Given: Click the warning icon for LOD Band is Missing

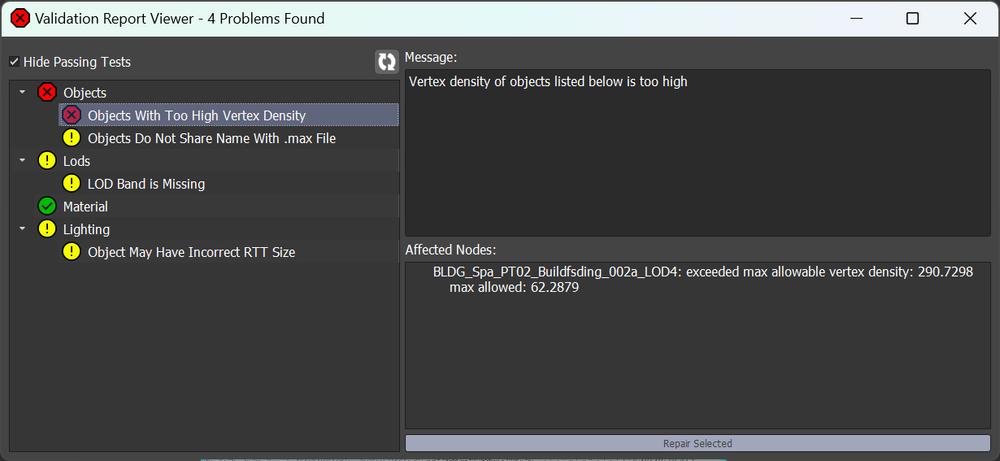Looking at the screenshot, I should pos(71,184).
